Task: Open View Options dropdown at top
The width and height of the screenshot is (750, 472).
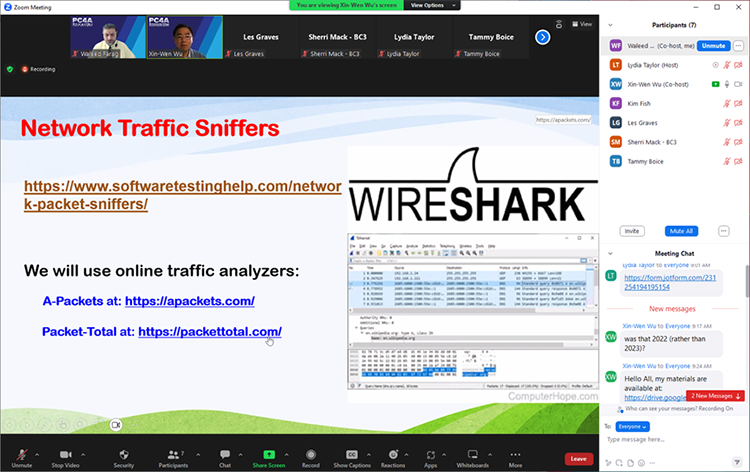Action: 432,5
